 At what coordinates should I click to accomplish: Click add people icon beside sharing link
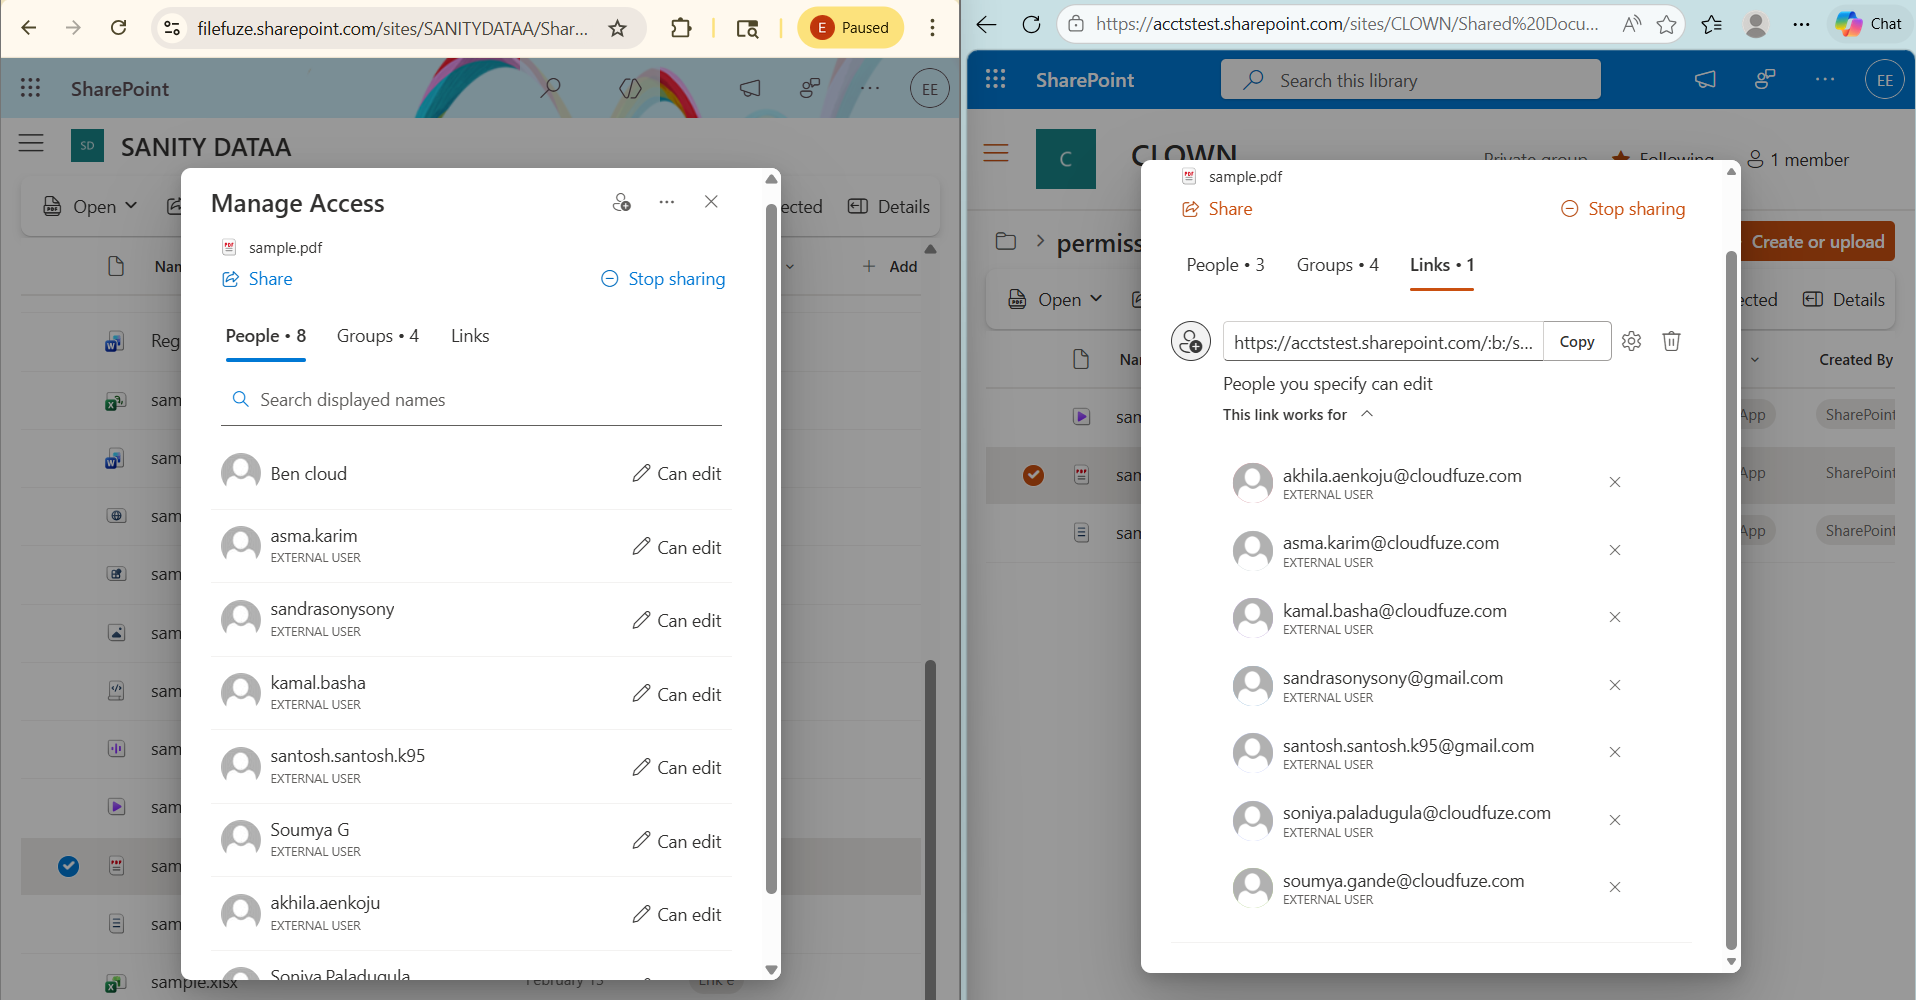[x=1191, y=341]
